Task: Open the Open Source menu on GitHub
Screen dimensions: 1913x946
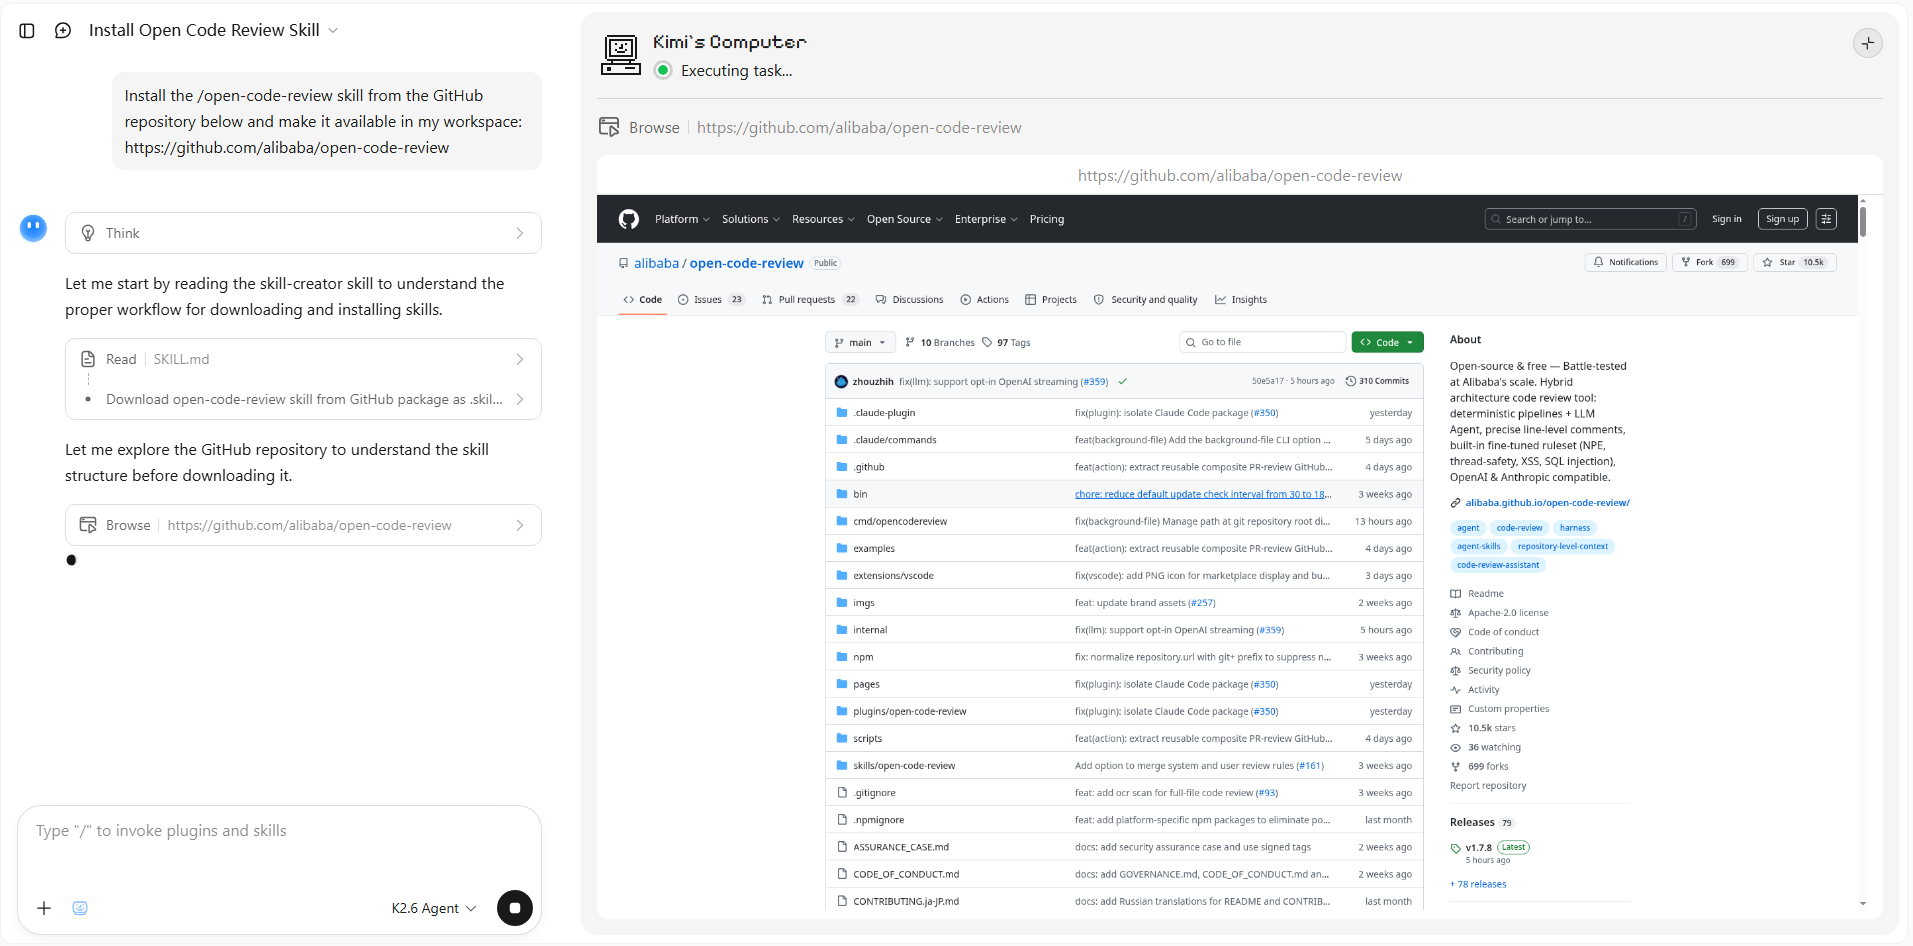Action: 904,219
